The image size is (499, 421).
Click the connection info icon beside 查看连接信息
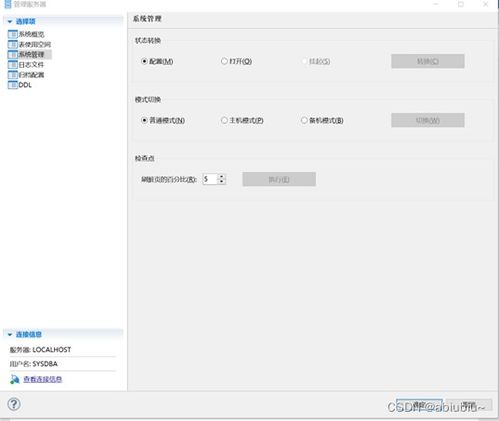14,379
